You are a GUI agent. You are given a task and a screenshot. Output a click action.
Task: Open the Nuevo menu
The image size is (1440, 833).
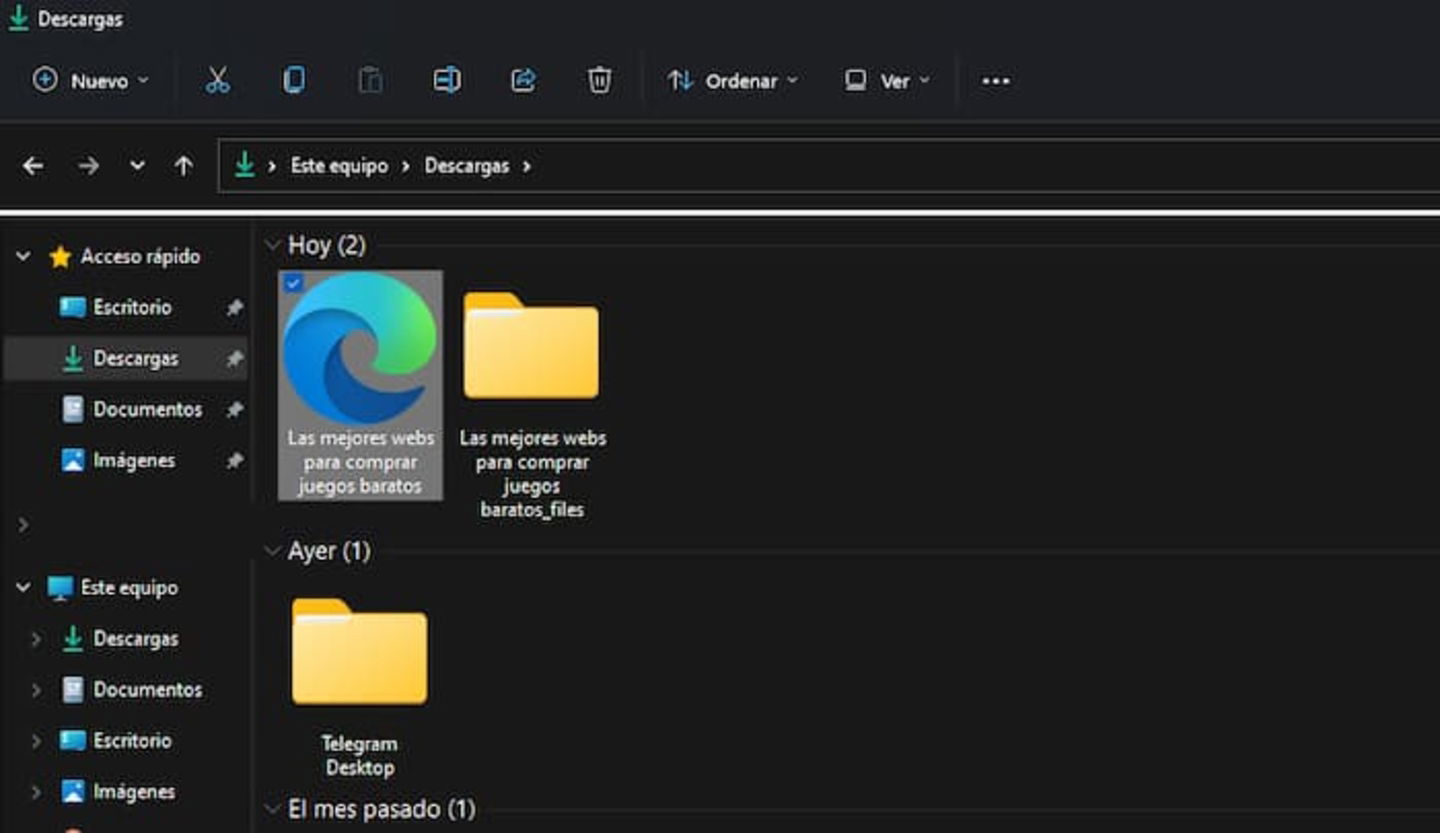click(x=90, y=81)
